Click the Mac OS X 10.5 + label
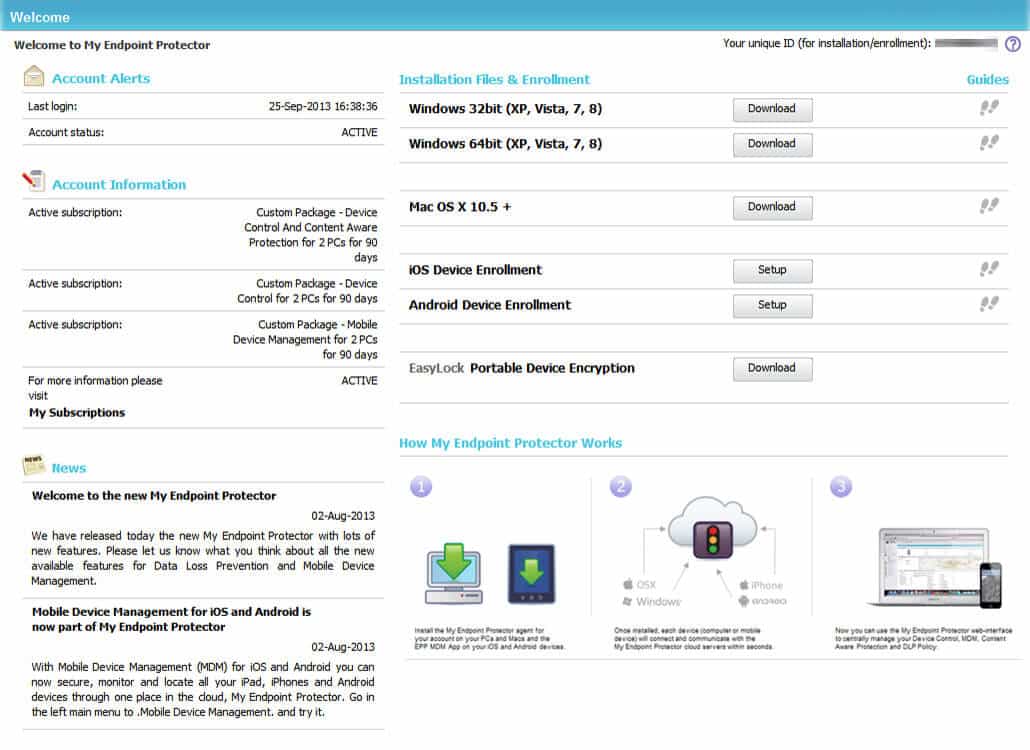 pos(460,206)
